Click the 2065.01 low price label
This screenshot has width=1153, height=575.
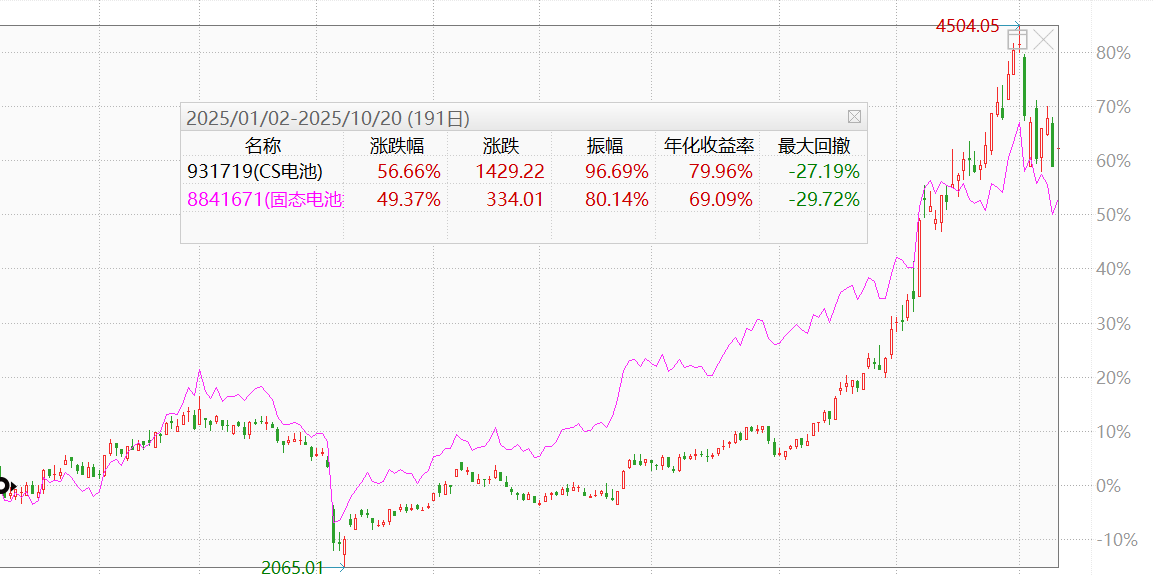[293, 567]
